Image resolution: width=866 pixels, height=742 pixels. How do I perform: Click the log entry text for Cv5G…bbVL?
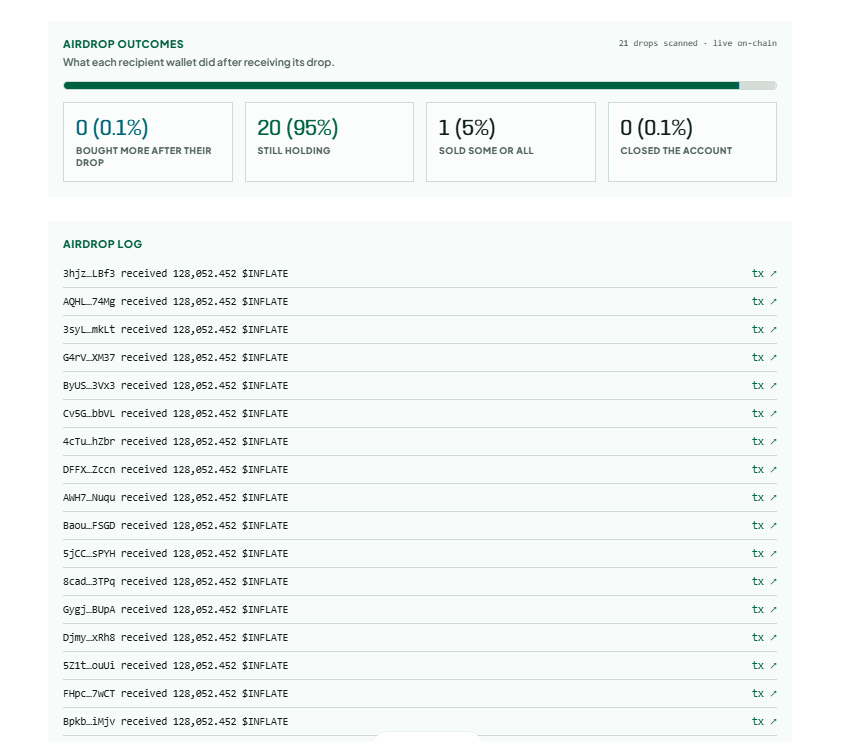click(x=176, y=413)
